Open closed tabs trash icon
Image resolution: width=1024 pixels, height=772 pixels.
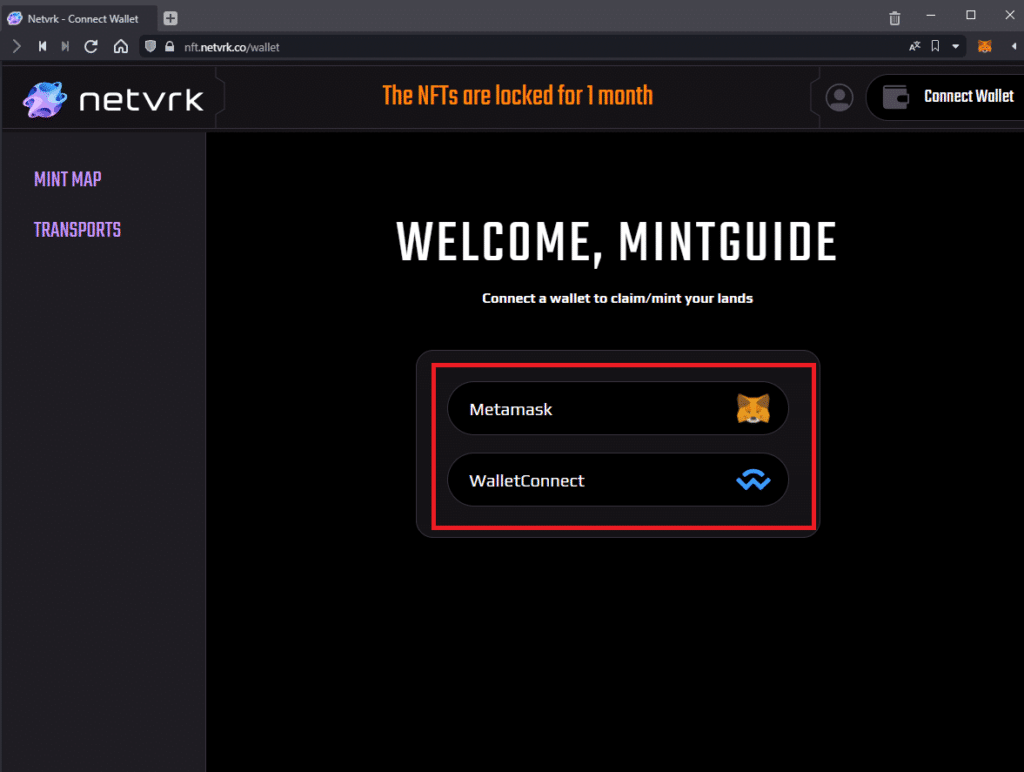[x=894, y=17]
